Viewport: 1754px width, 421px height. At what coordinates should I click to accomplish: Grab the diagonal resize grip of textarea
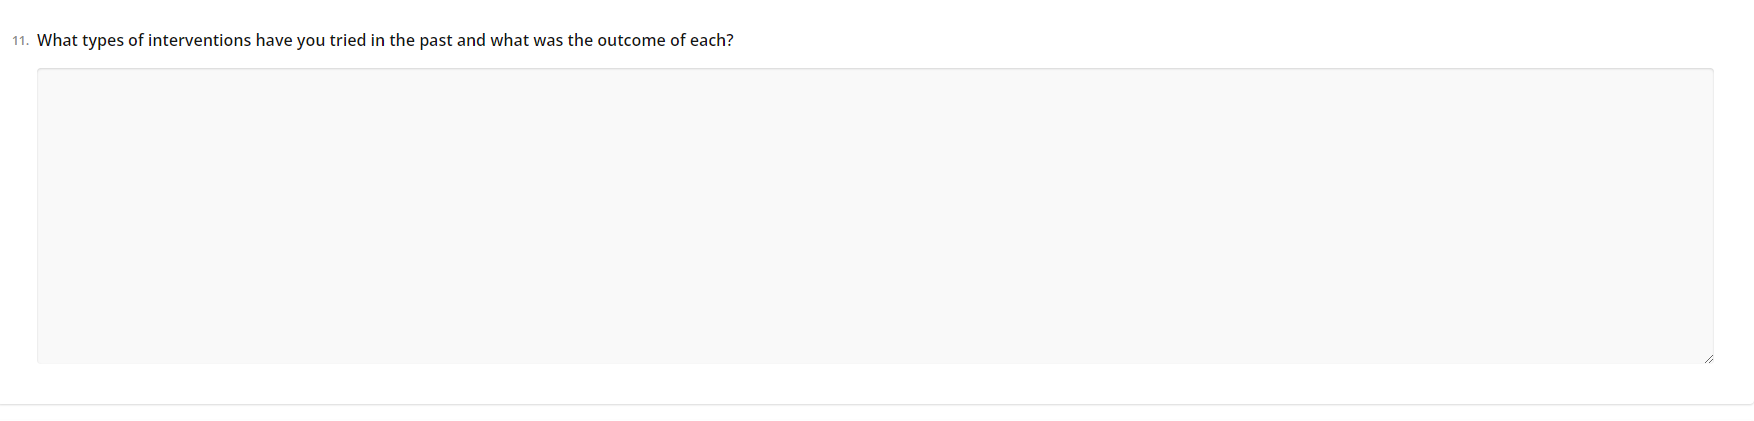(x=1708, y=358)
